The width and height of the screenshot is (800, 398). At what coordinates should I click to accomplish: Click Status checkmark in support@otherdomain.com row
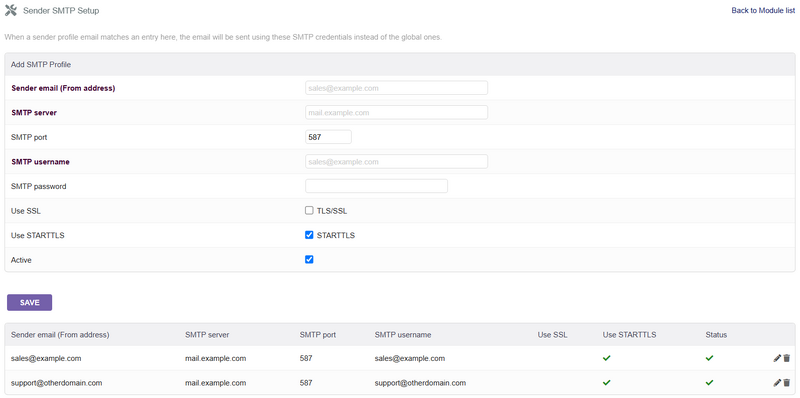pyautogui.click(x=709, y=382)
